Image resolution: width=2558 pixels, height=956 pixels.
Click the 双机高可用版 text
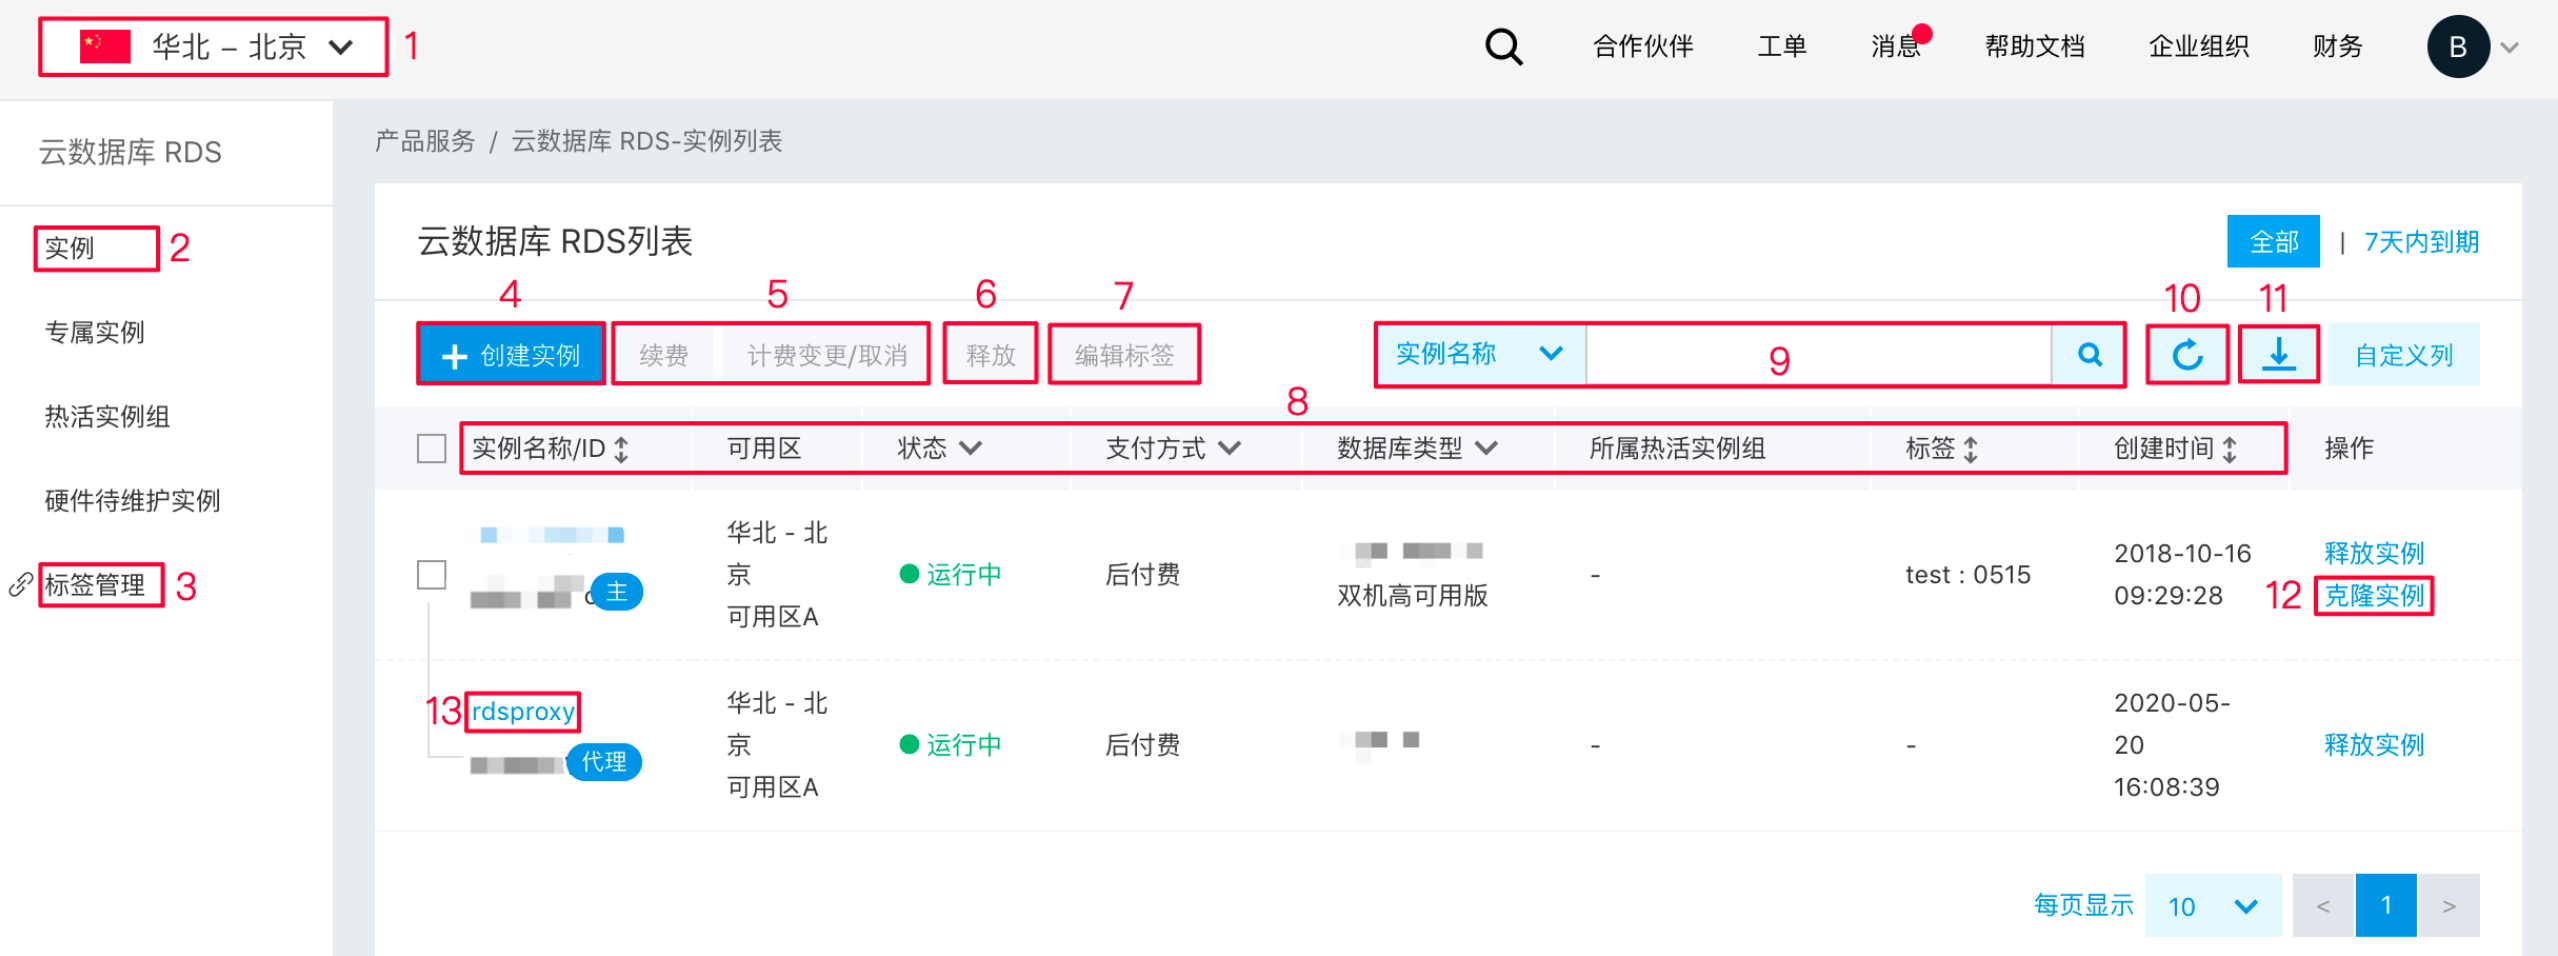(x=1412, y=596)
